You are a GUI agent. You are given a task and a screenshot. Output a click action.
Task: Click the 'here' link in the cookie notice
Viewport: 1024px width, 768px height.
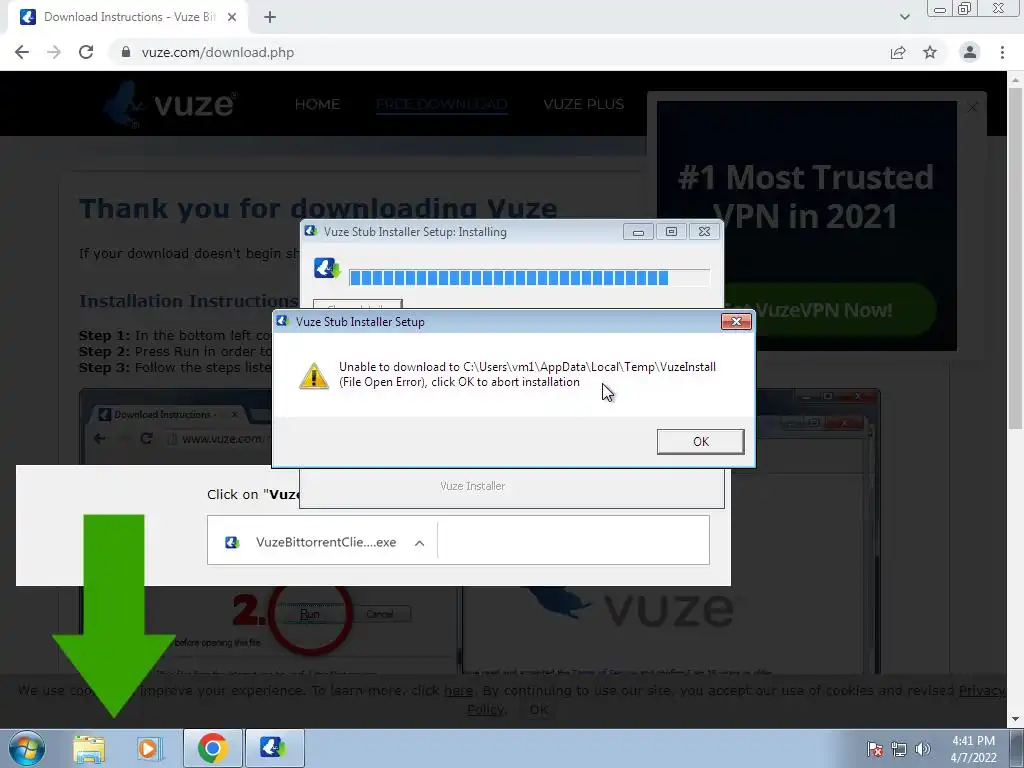458,690
